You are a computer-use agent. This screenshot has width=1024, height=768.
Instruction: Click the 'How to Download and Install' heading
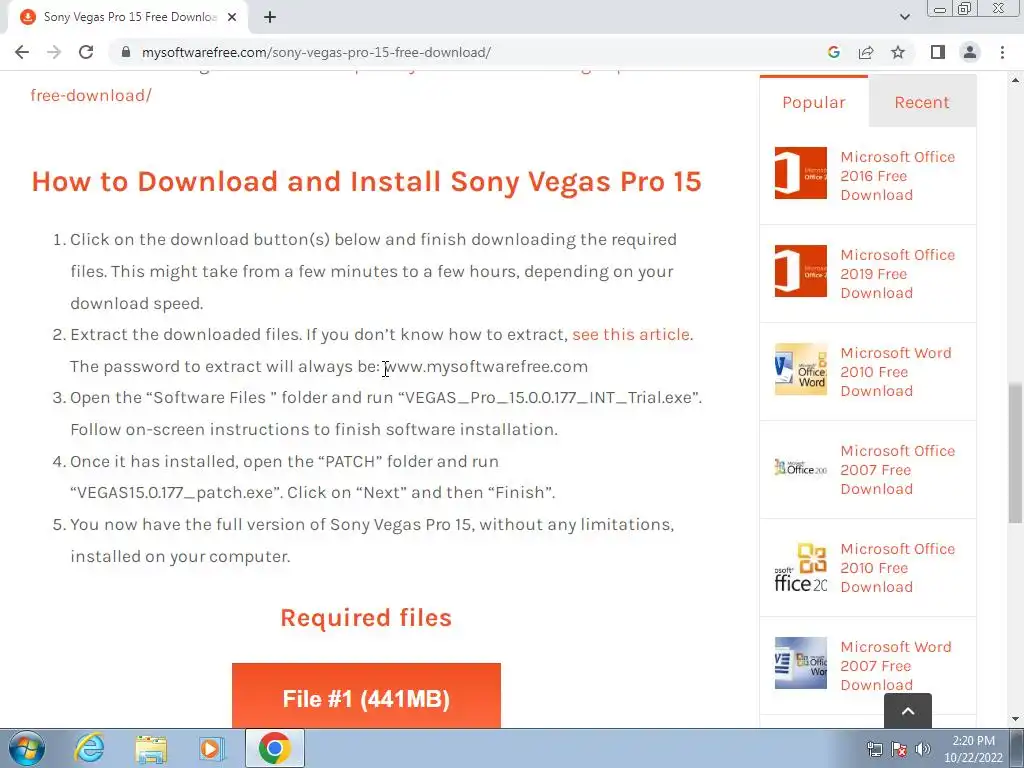[366, 182]
